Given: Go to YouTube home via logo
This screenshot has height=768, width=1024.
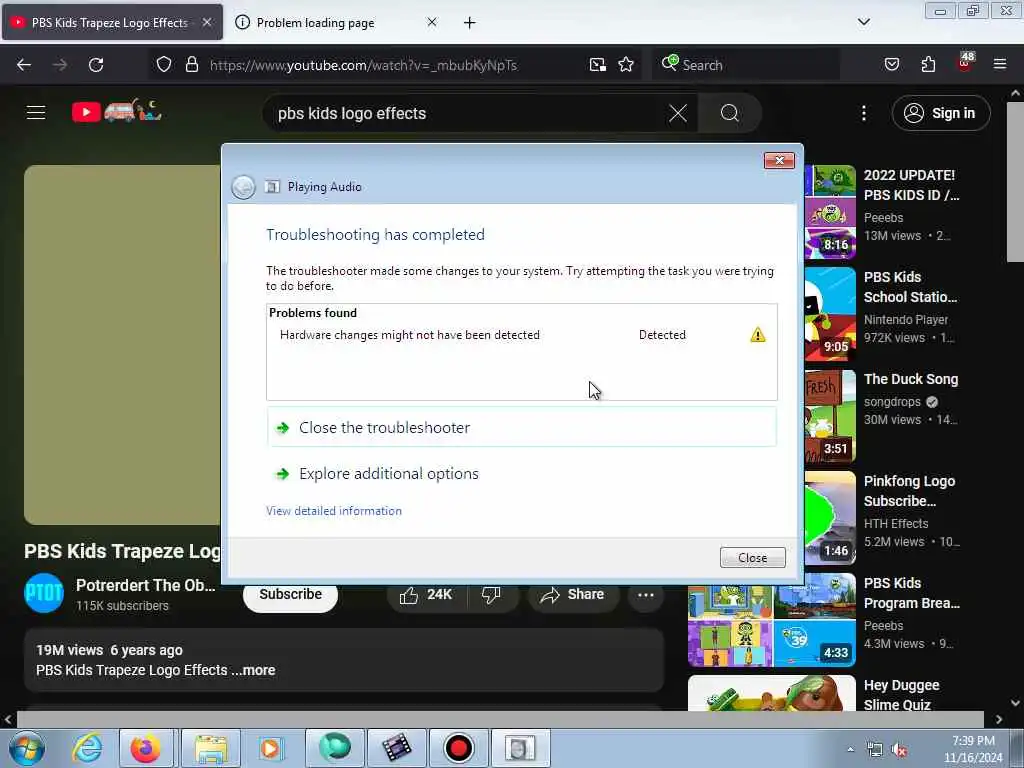Looking at the screenshot, I should click(116, 112).
